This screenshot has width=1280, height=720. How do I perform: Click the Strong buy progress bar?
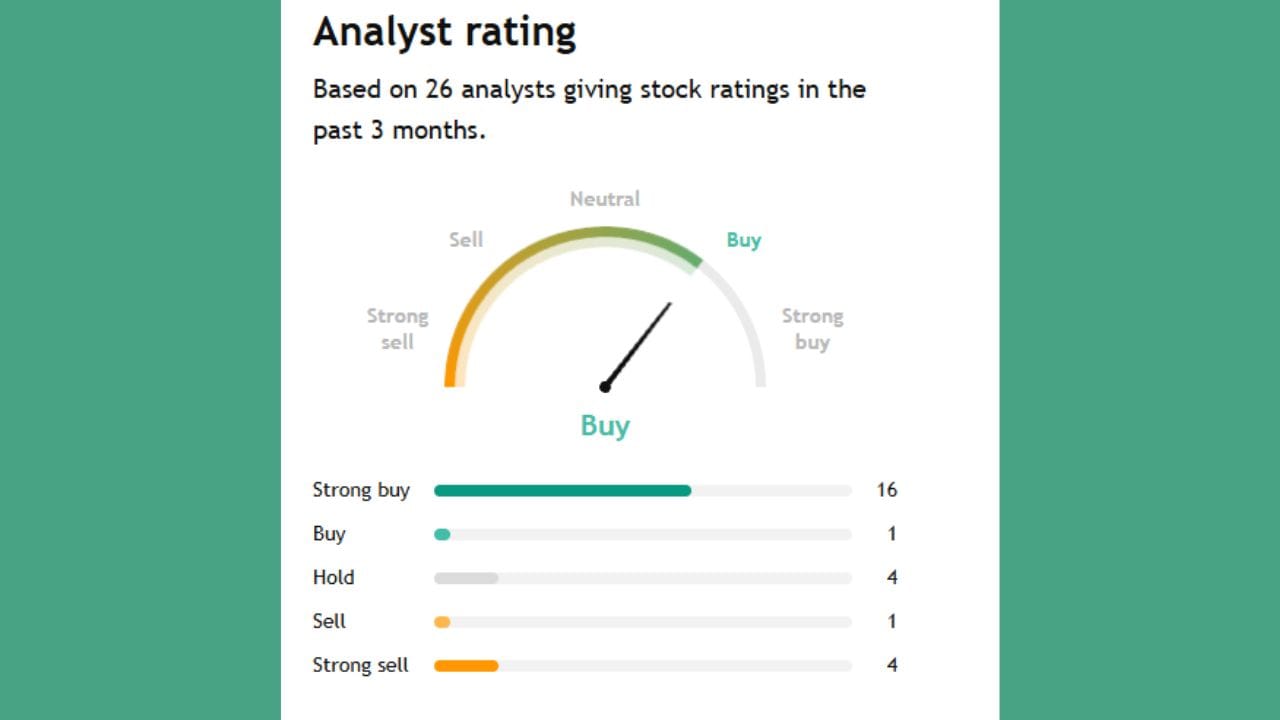point(562,491)
